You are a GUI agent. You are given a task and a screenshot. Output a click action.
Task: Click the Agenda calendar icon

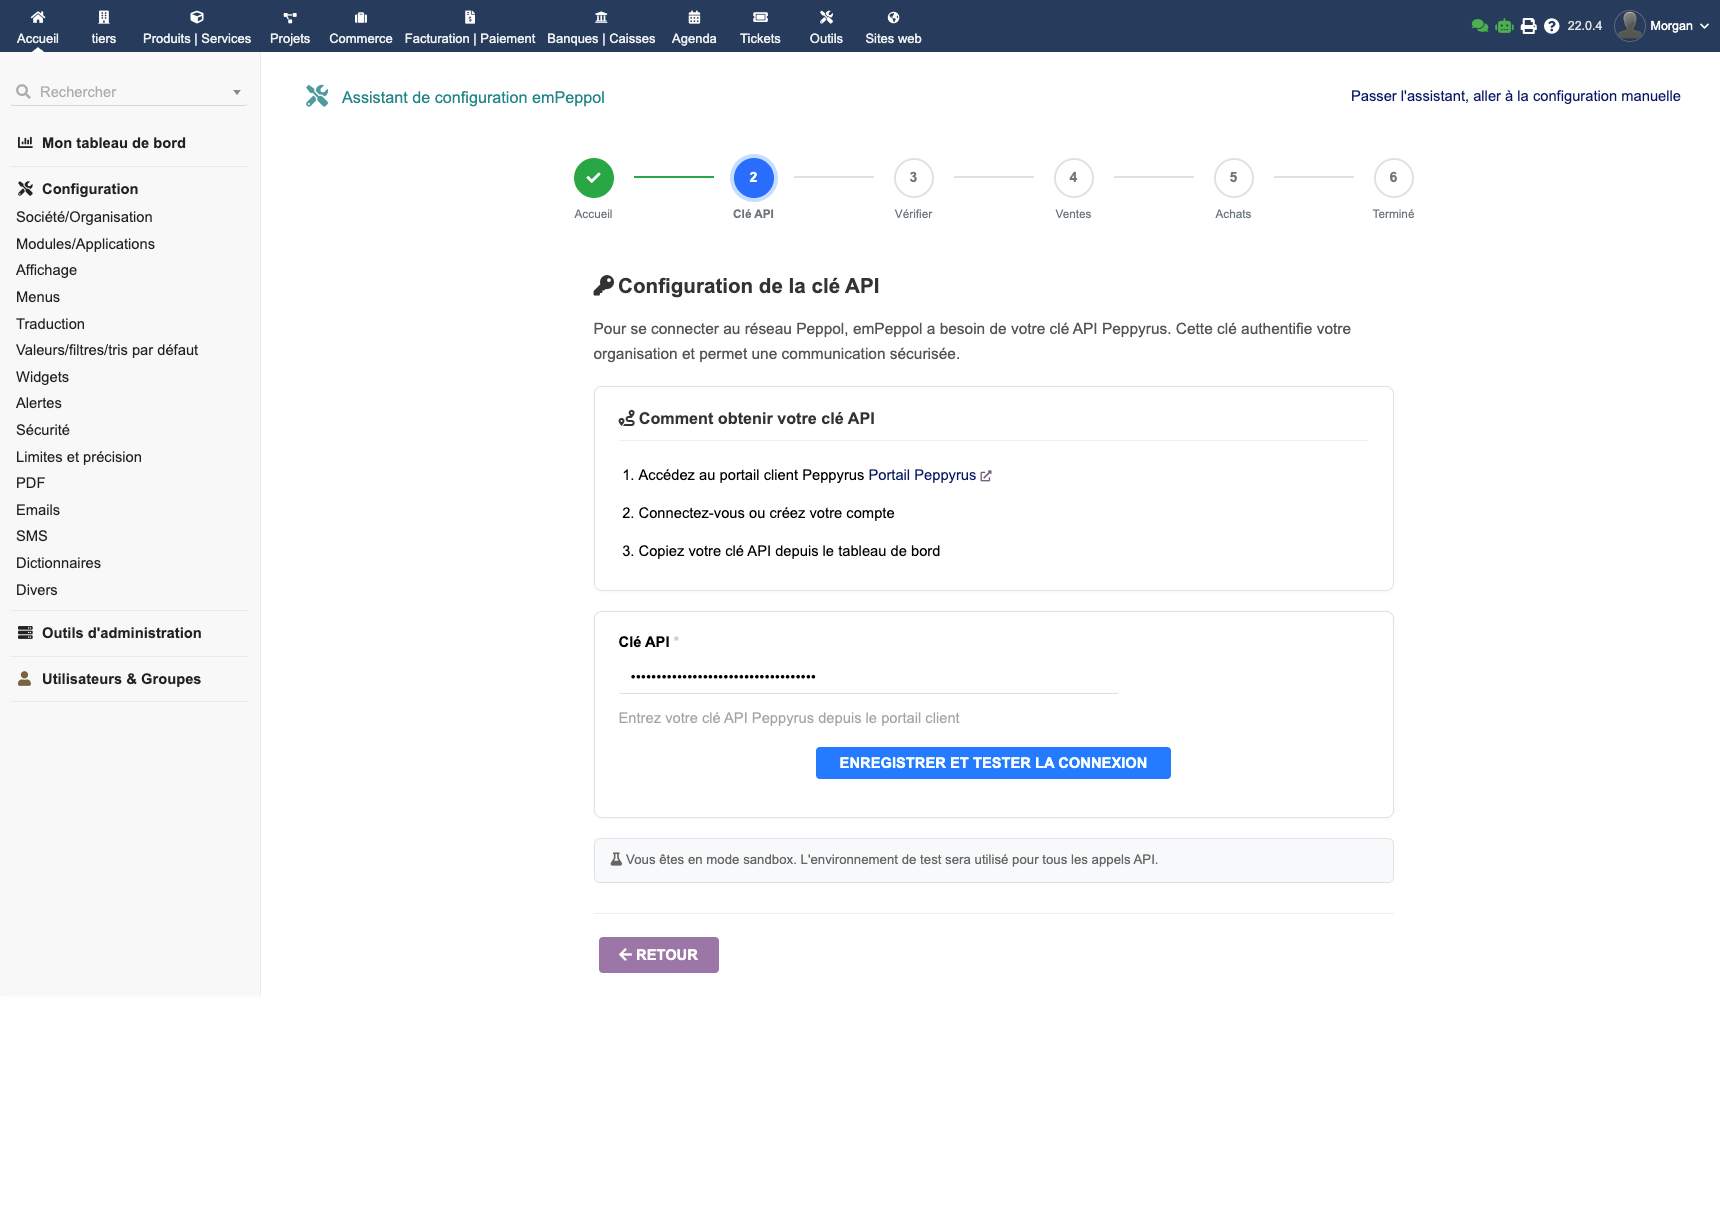tap(694, 17)
